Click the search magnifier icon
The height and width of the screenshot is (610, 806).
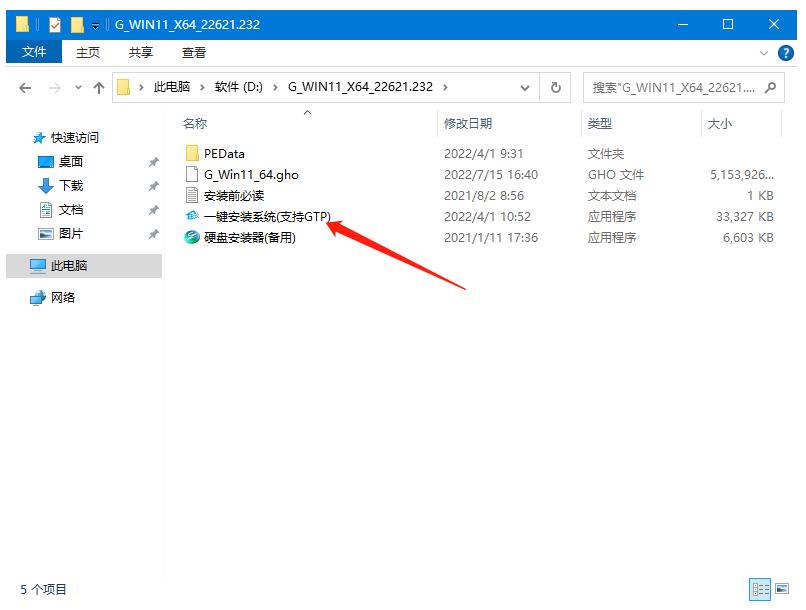(x=770, y=88)
